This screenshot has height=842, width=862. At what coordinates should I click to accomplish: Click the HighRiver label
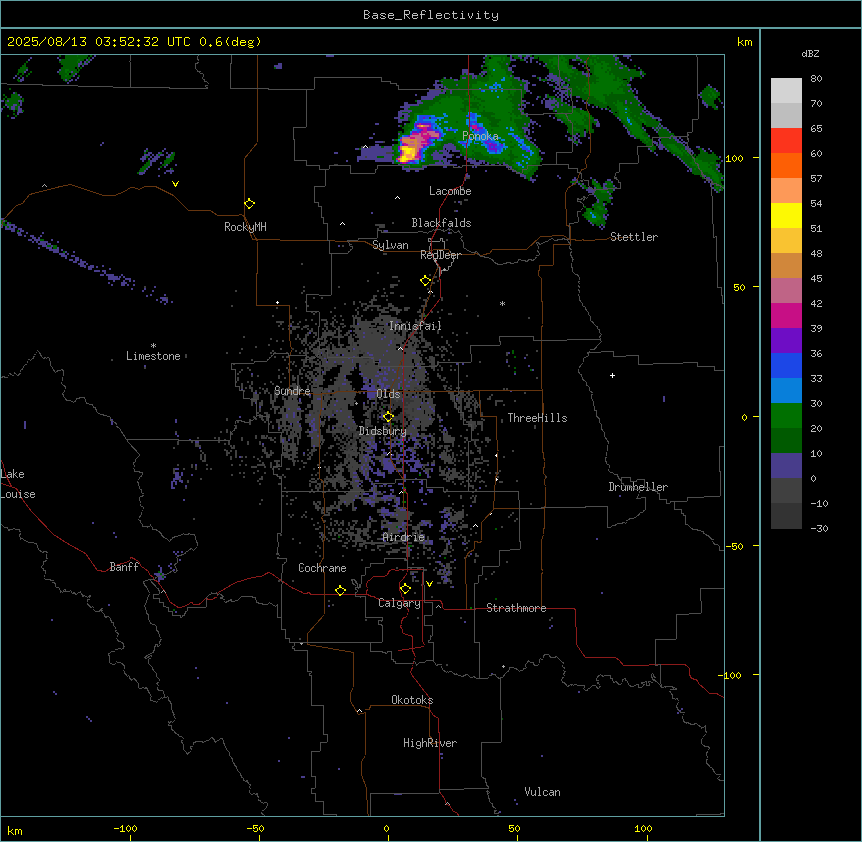(x=430, y=743)
